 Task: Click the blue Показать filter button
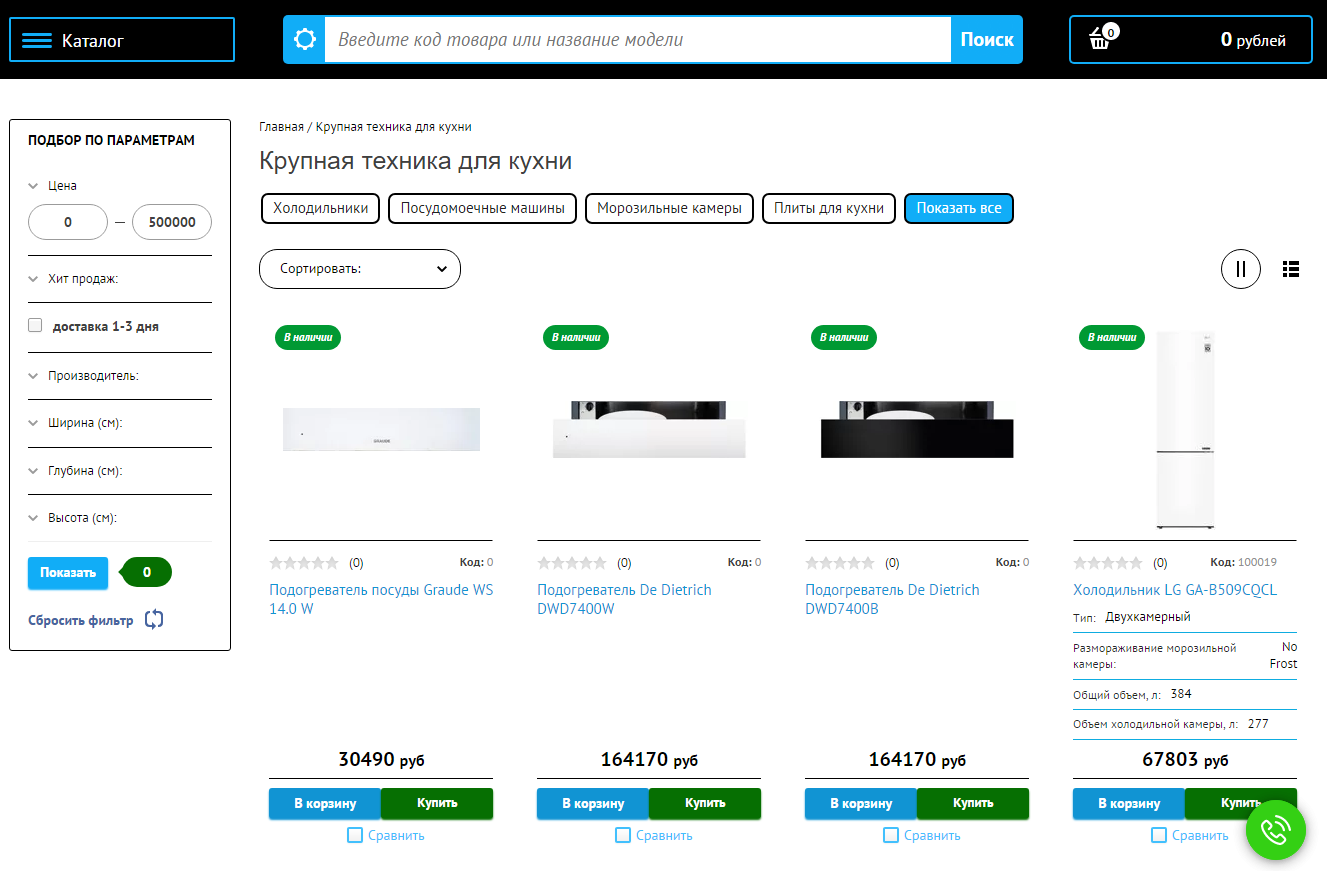[x=68, y=573]
